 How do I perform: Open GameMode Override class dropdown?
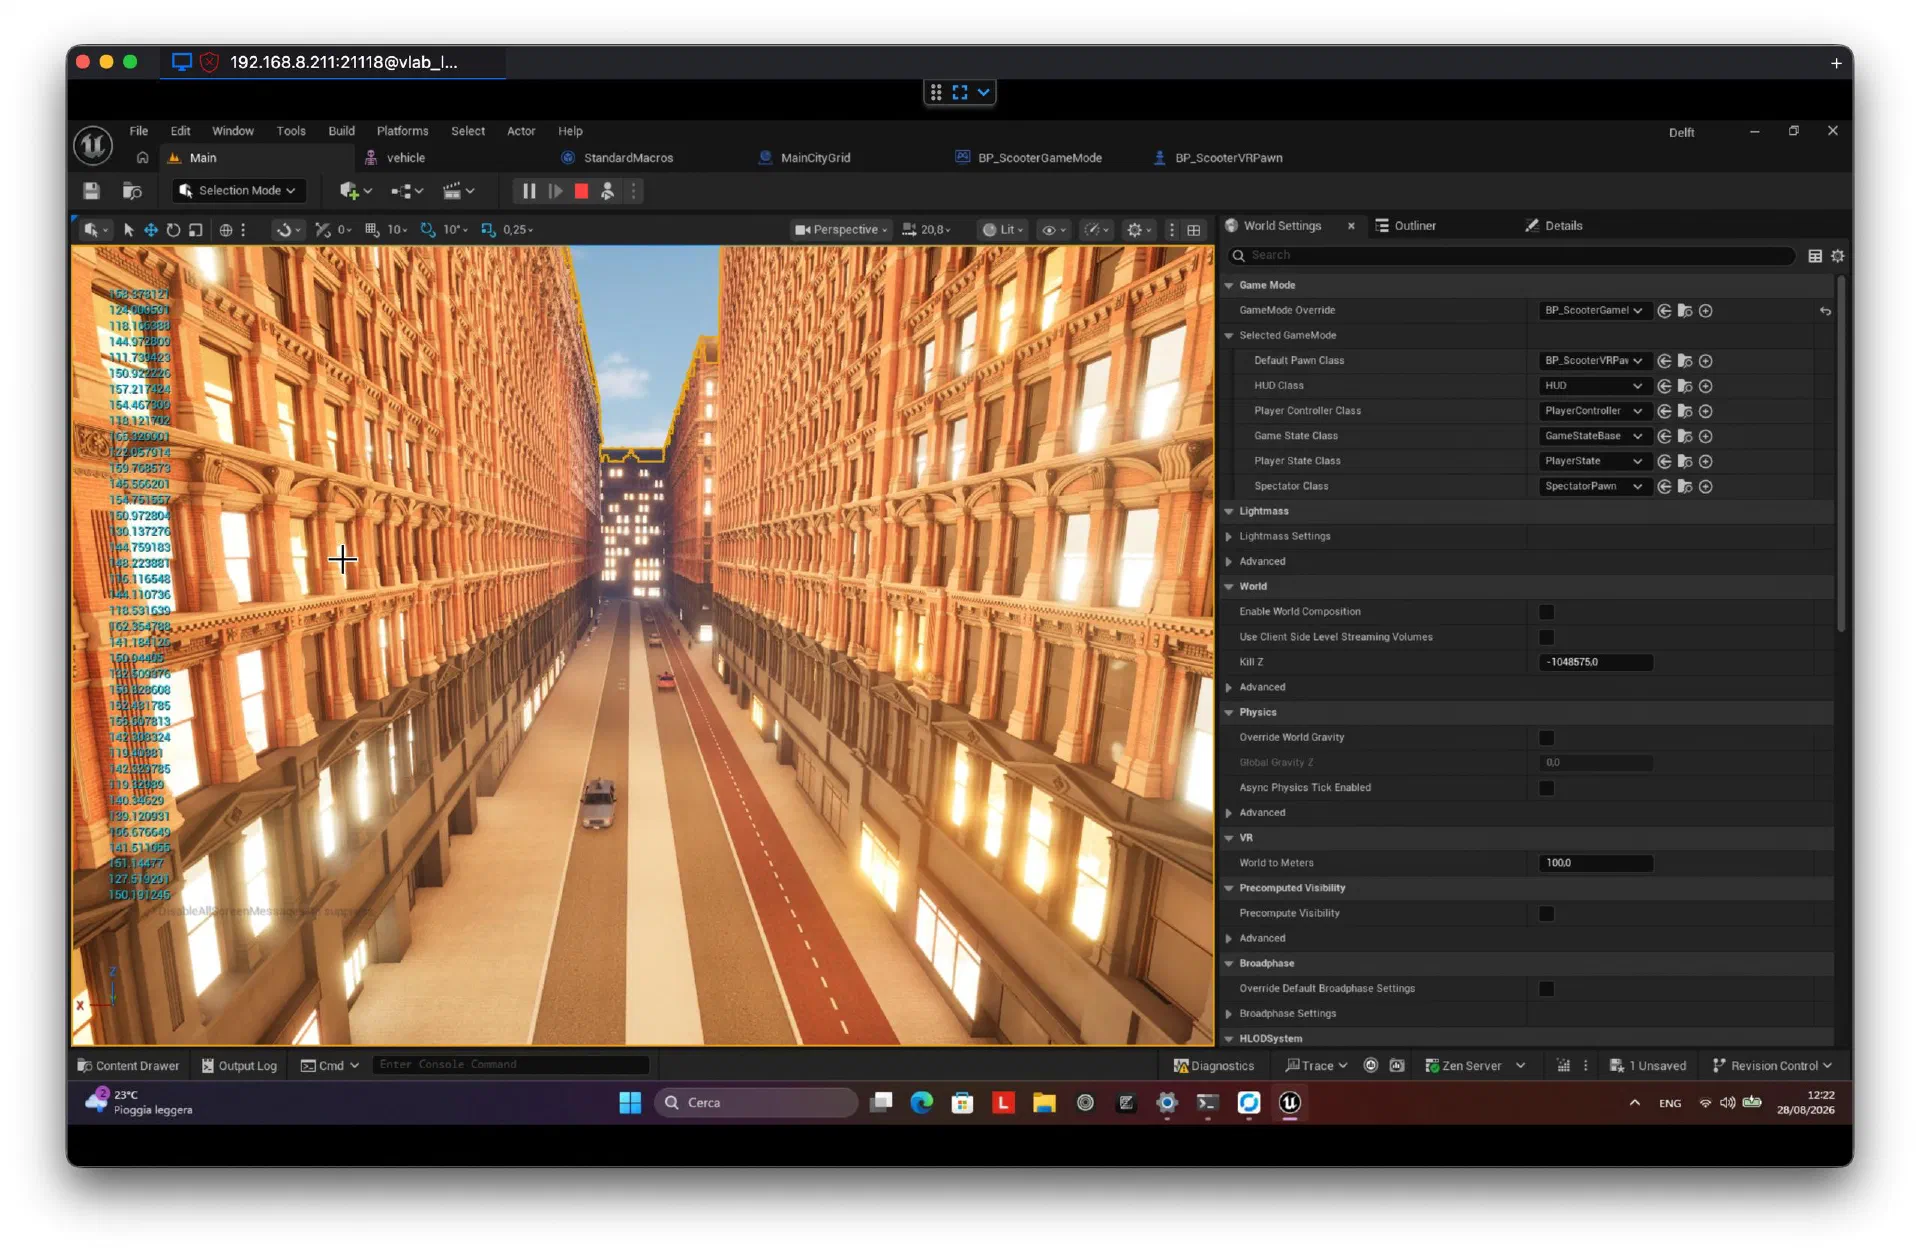1594,311
